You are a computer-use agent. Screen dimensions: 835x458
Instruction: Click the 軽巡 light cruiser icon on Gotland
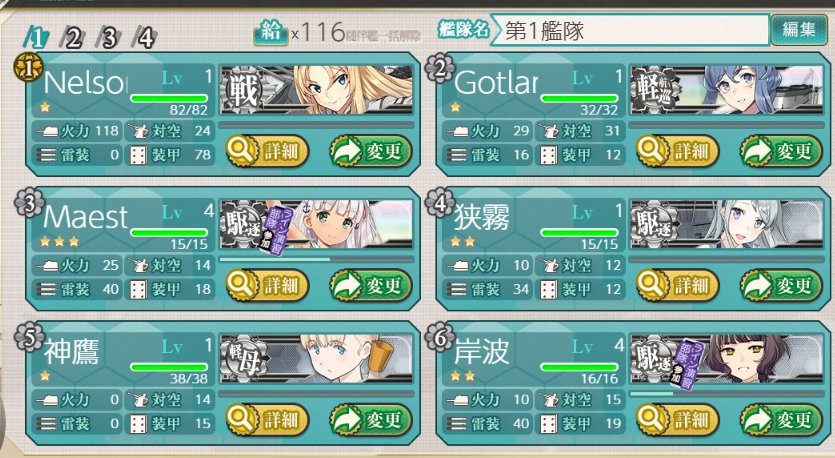click(x=654, y=89)
